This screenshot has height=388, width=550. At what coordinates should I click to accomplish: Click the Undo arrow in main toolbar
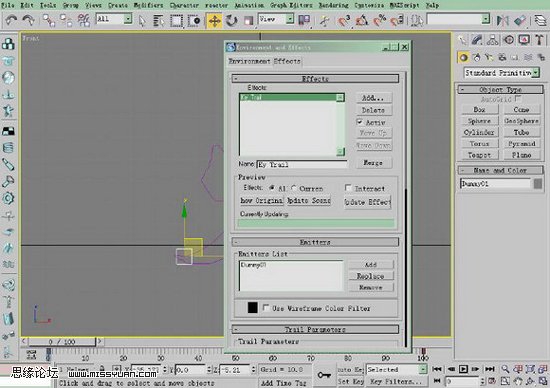click(x=11, y=20)
